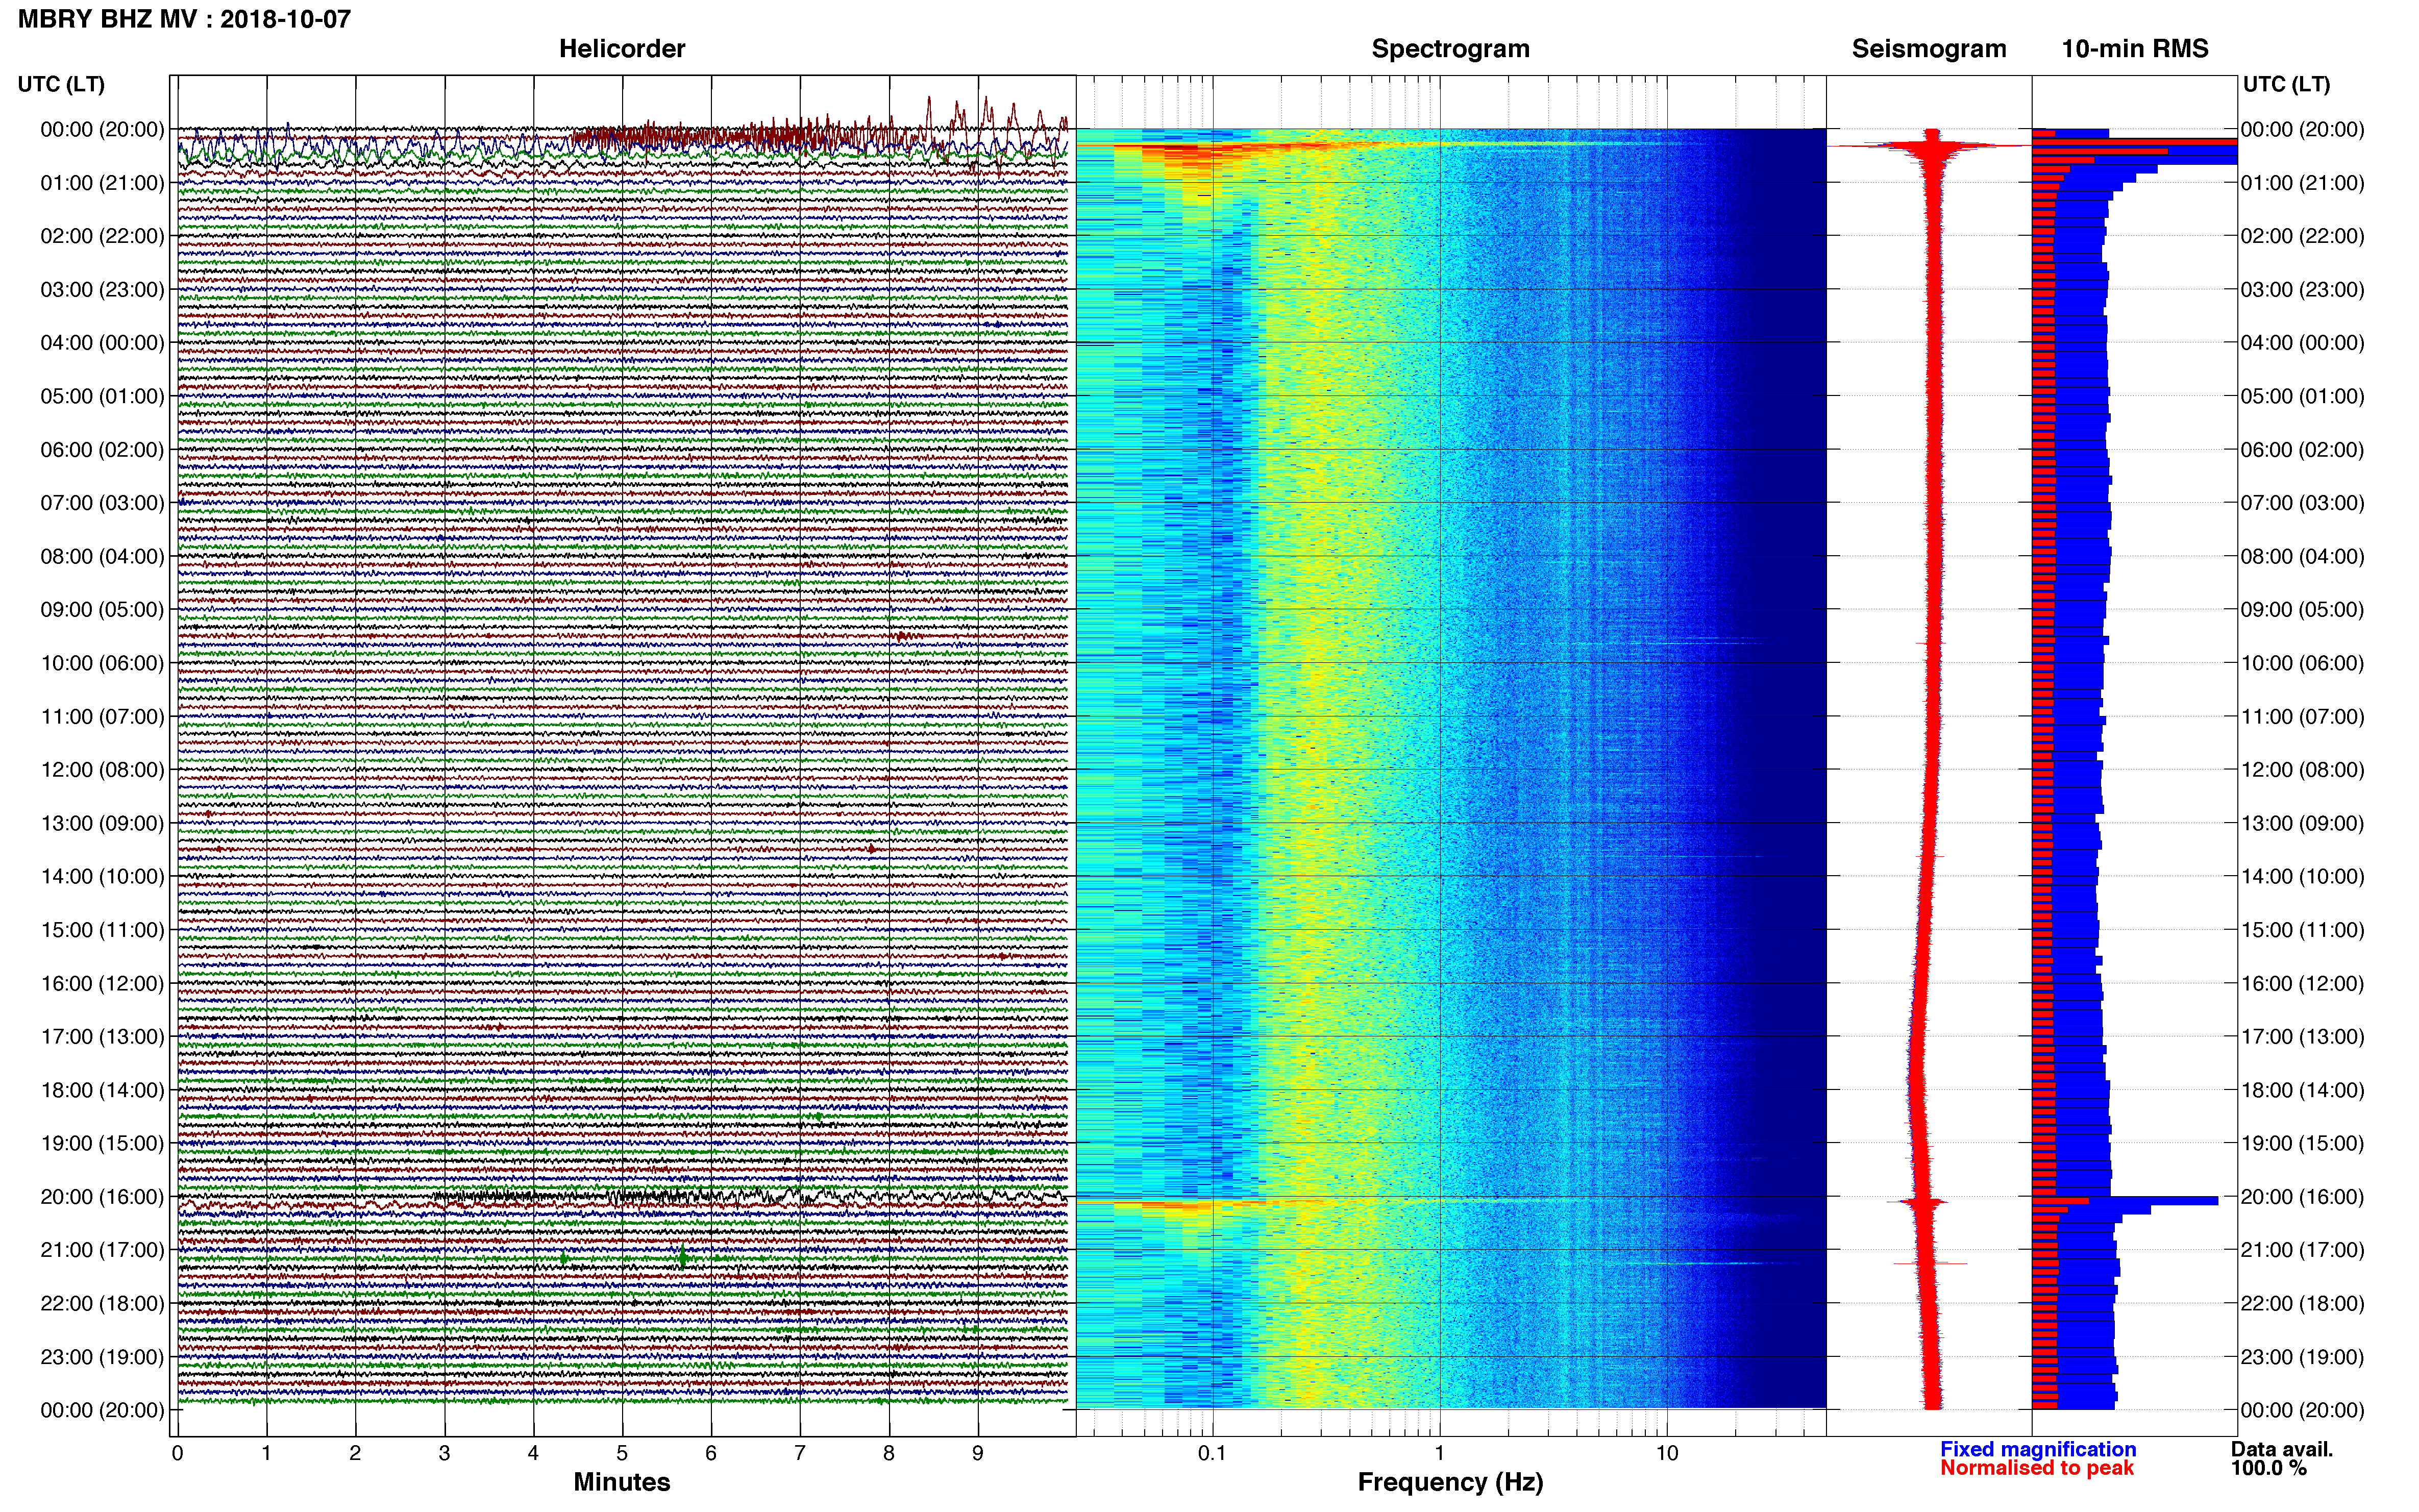This screenshot has height=1512, width=2419.
Task: Click the right axis label '07:00 (03:00)'
Action: (x=2302, y=503)
